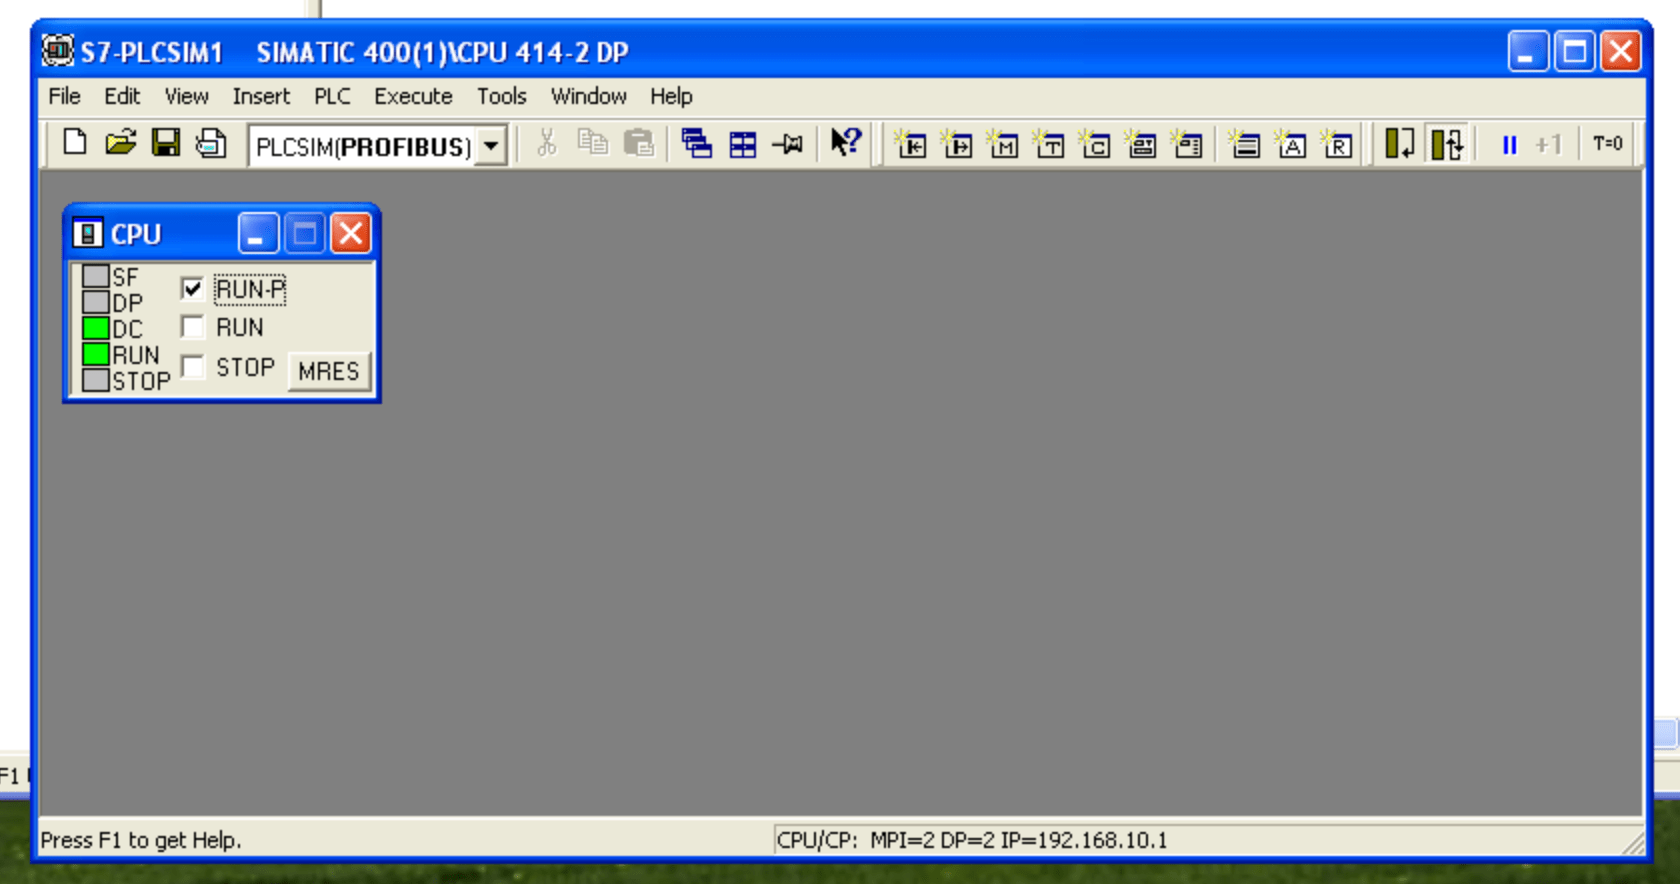
Task: Click the +1 next scan button
Action: (x=1549, y=145)
